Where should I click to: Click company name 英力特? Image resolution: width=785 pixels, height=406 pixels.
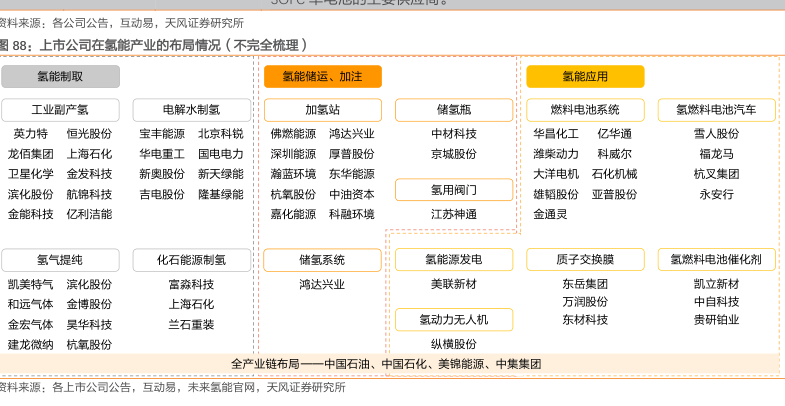coord(31,134)
